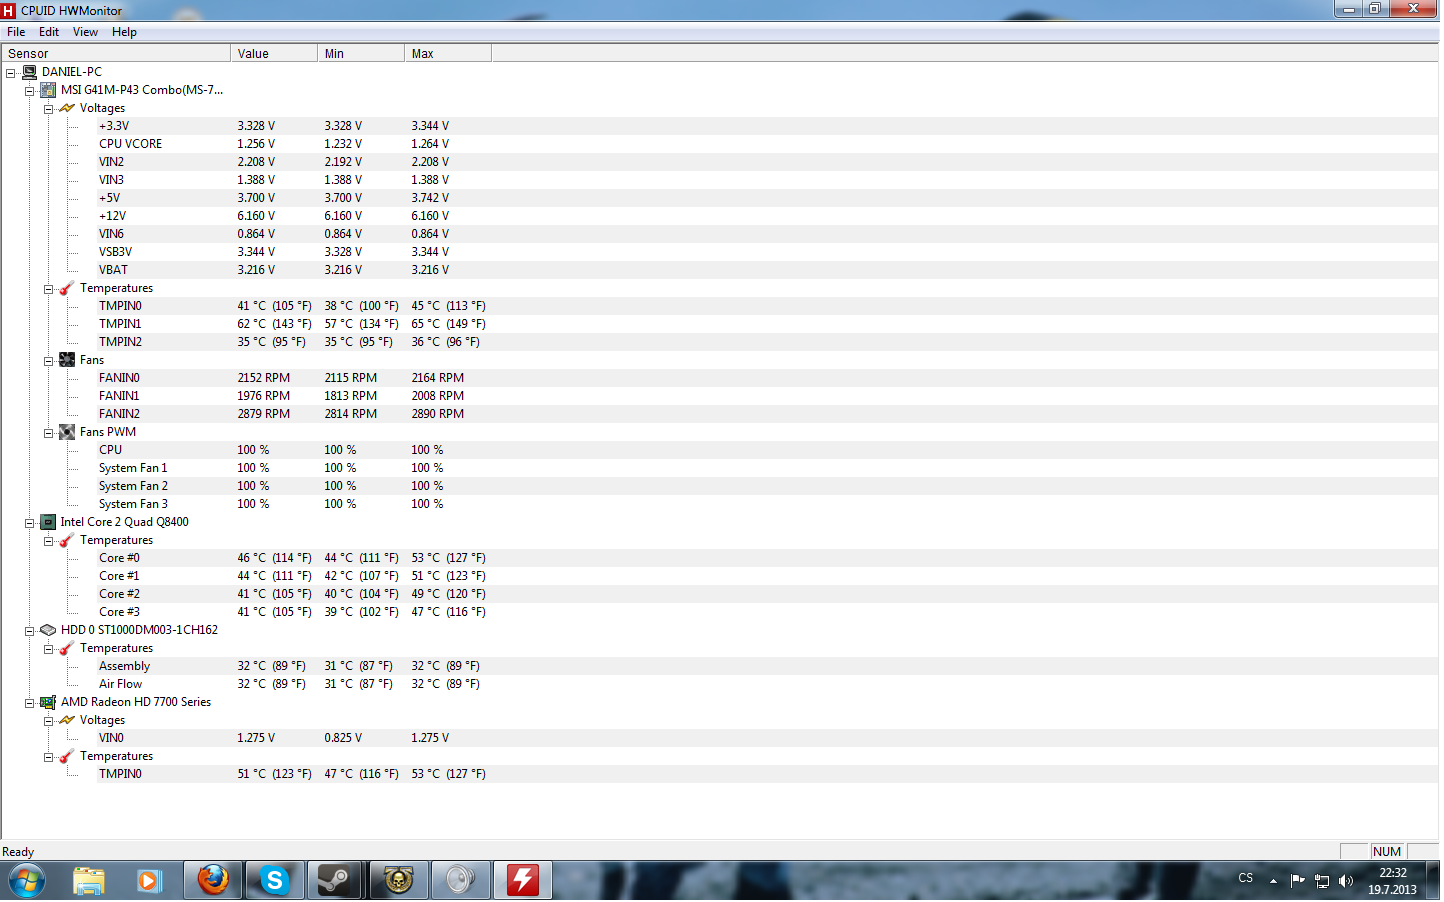
Task: Click the NUM indicator in the status bar
Action: click(x=1387, y=852)
